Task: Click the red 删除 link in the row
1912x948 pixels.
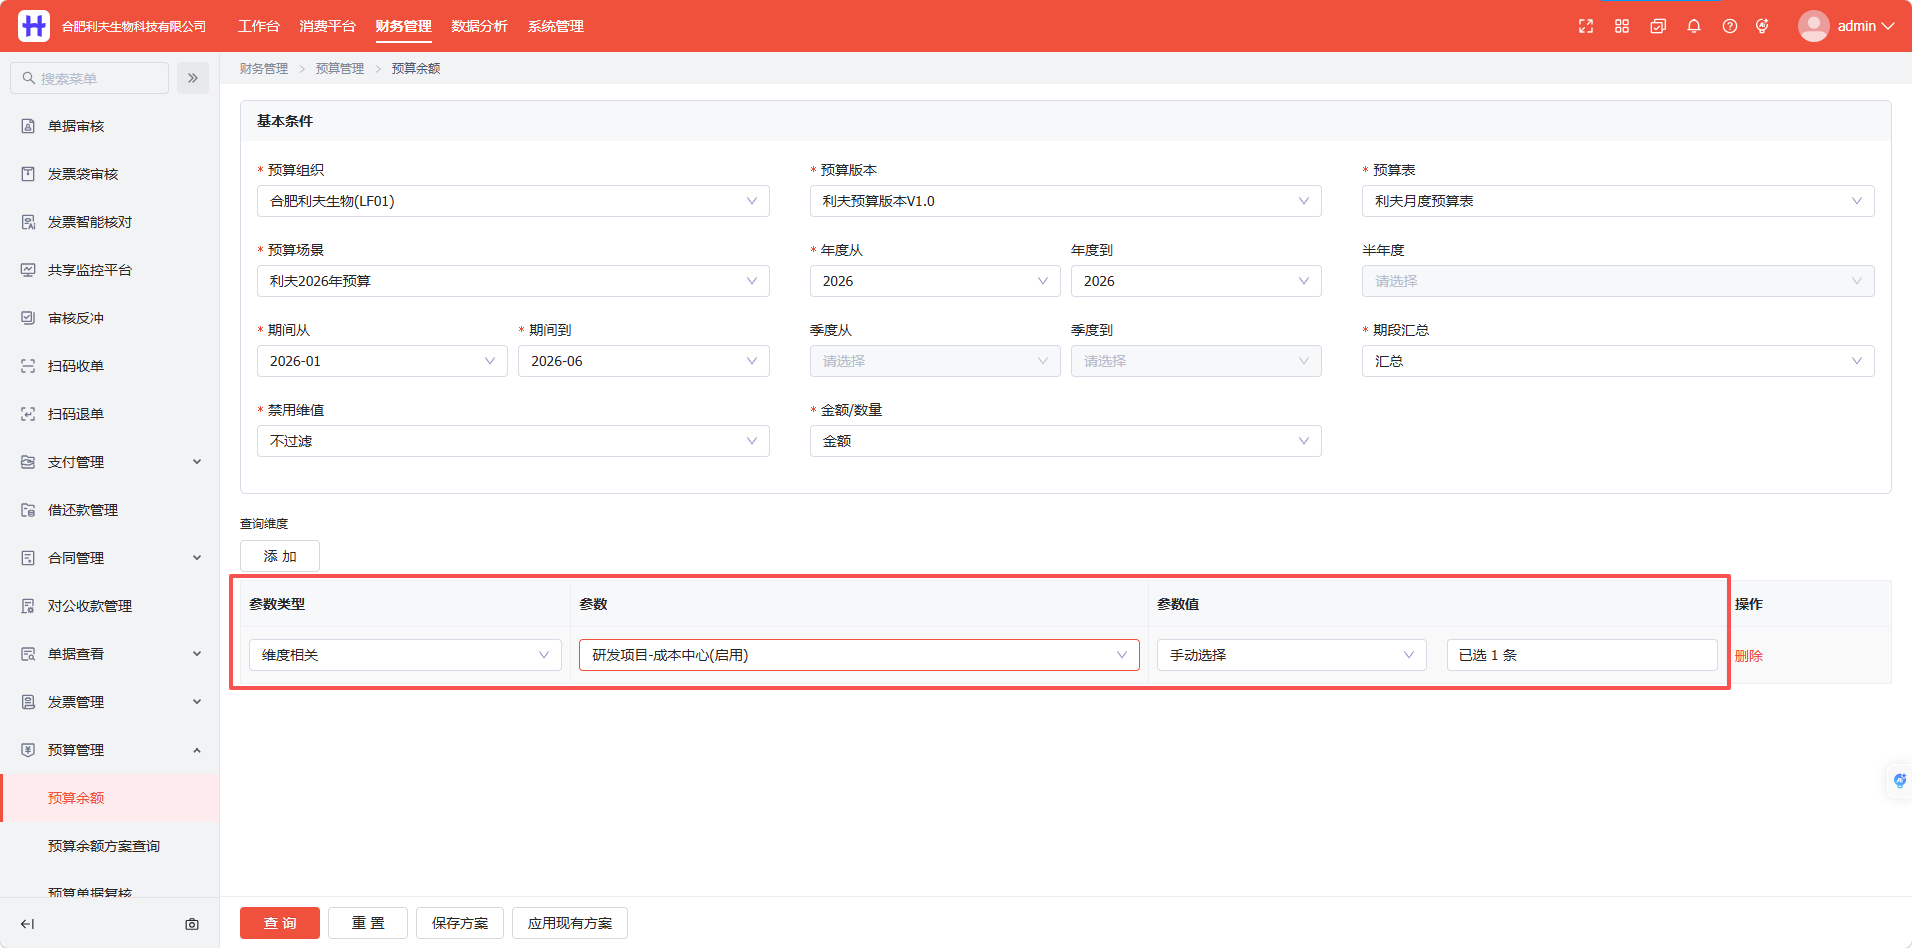Action: point(1749,656)
